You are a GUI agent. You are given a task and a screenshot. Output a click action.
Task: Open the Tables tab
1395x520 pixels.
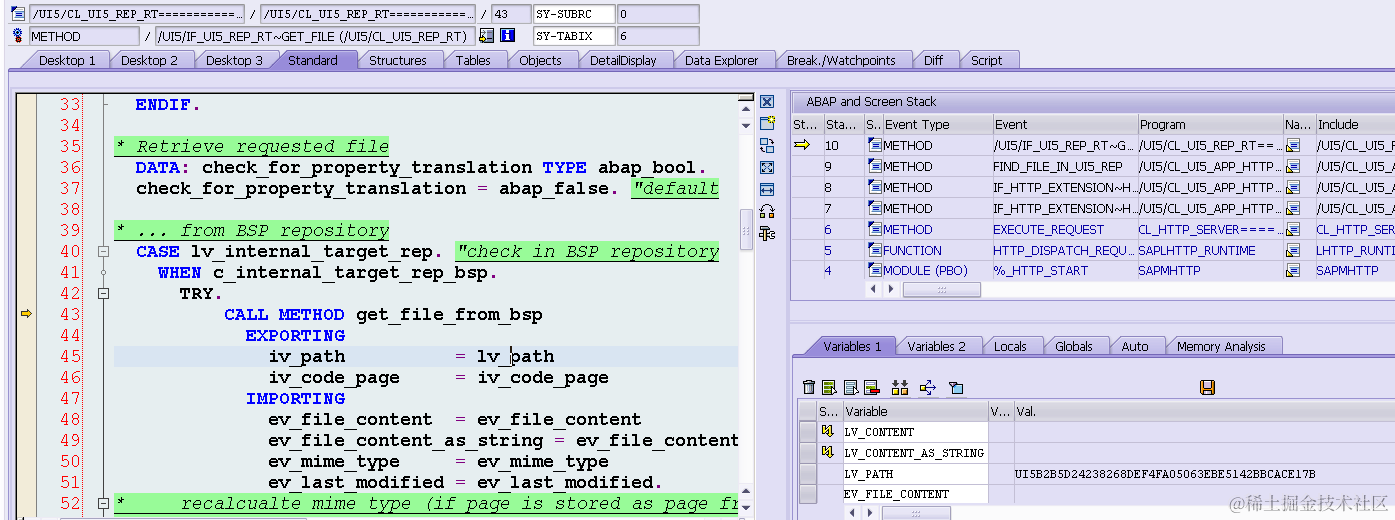click(473, 60)
